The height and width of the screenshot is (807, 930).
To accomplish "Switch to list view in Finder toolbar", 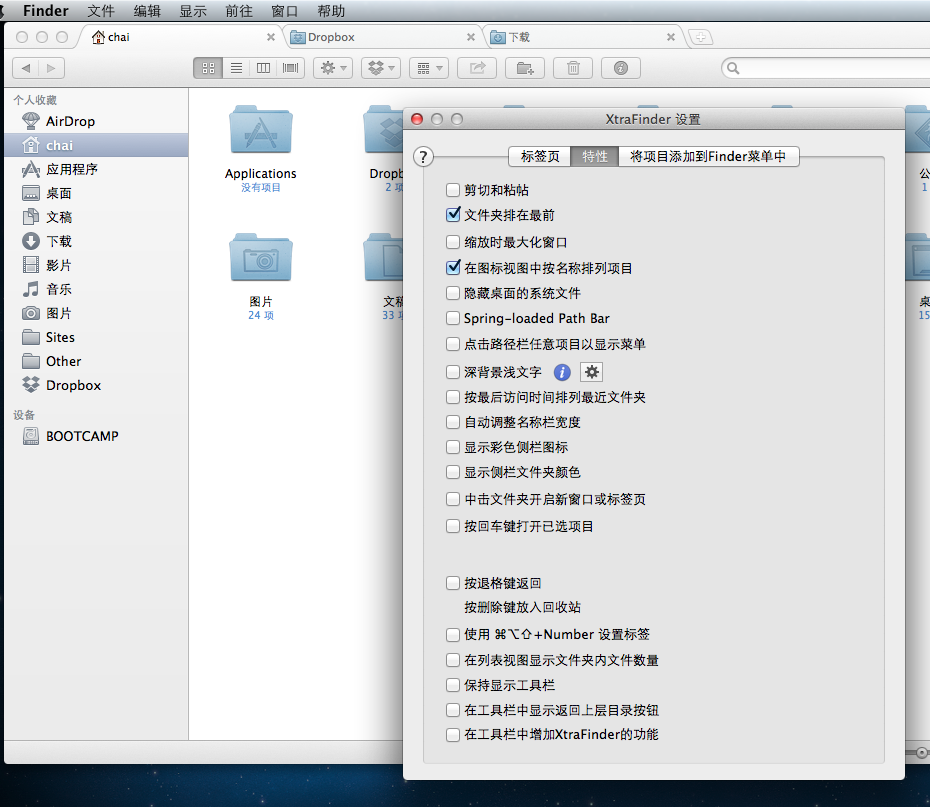I will (x=236, y=68).
